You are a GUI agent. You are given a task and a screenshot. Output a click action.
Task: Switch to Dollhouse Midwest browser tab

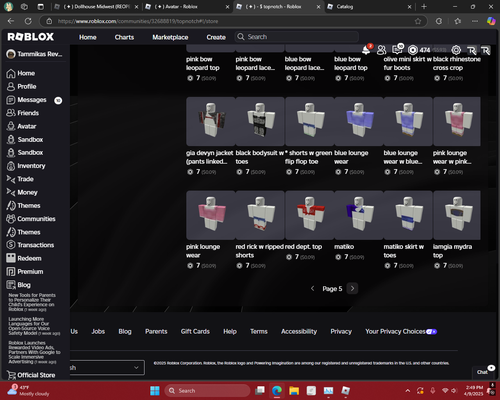point(96,7)
